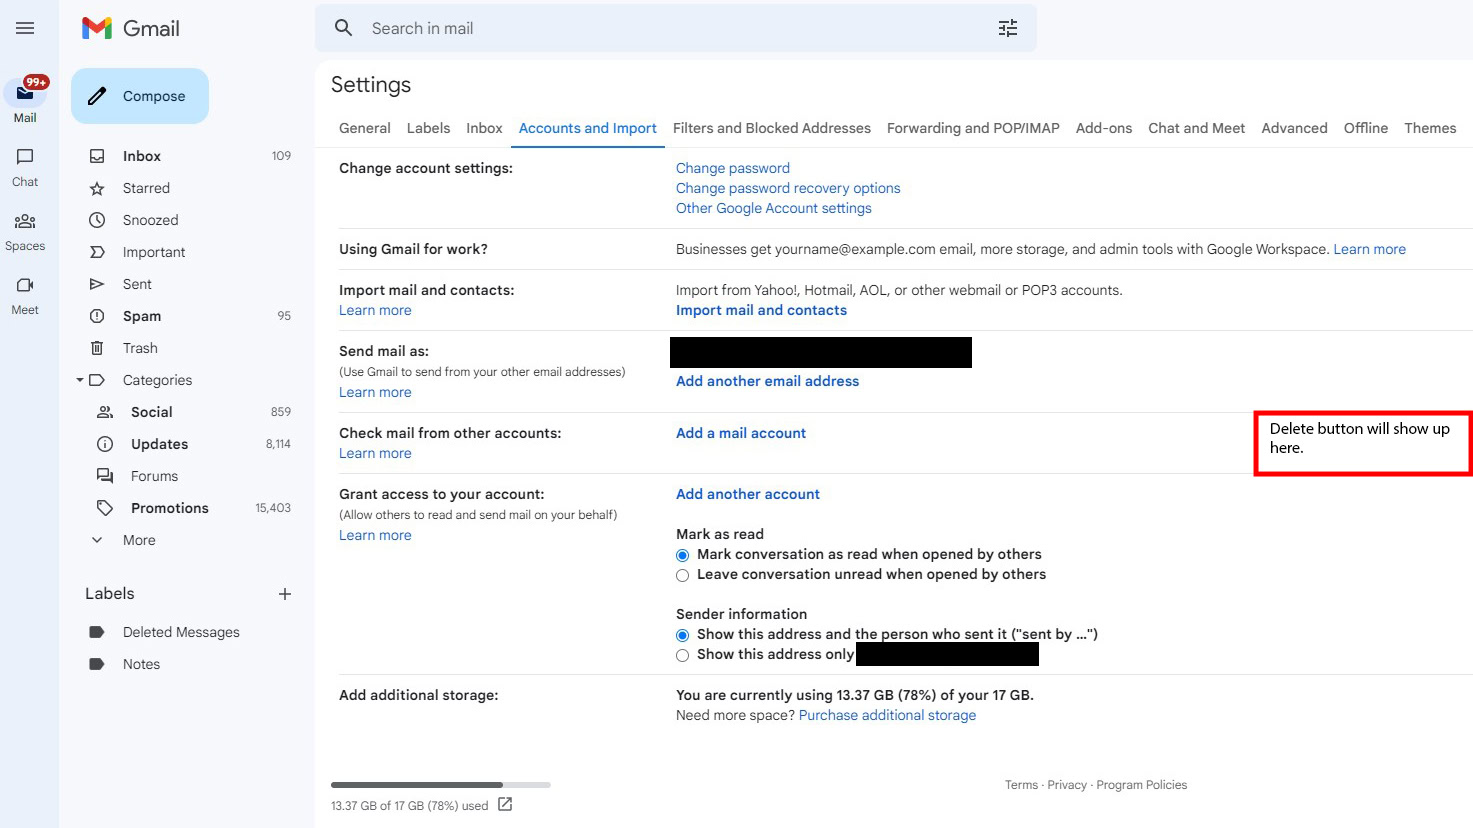Collapse the Categories section arrow
The image size is (1473, 828).
click(79, 380)
